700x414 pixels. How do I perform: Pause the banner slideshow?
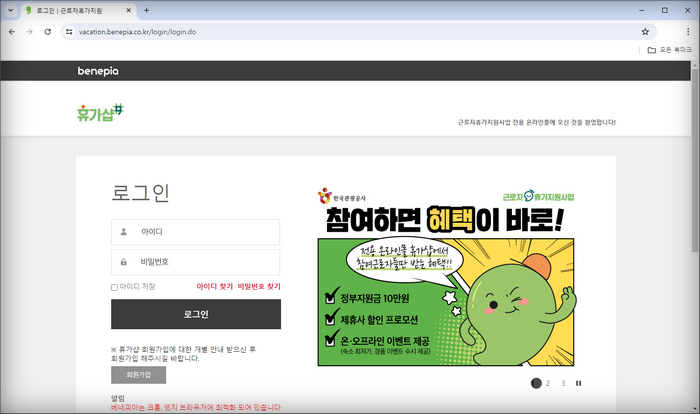[579, 383]
